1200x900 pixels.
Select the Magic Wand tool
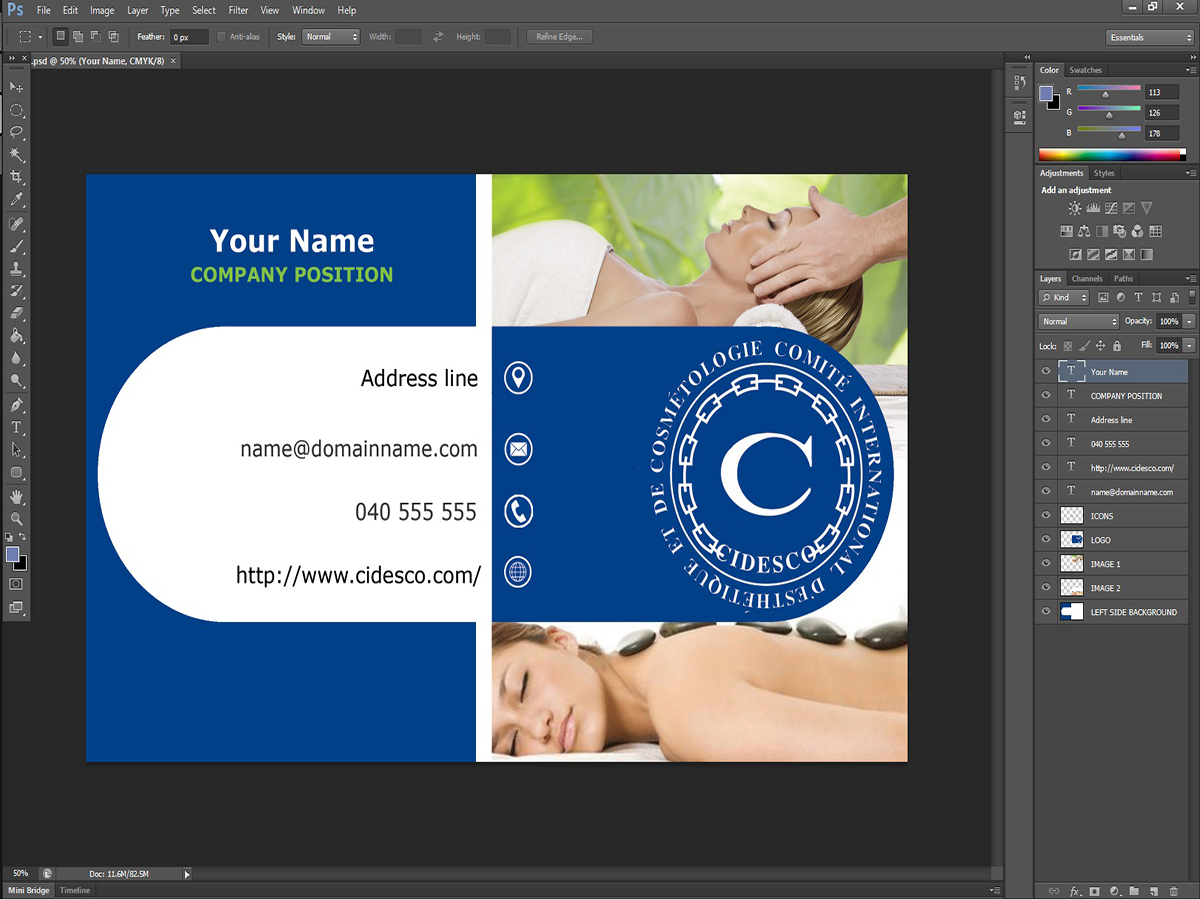click(x=16, y=155)
